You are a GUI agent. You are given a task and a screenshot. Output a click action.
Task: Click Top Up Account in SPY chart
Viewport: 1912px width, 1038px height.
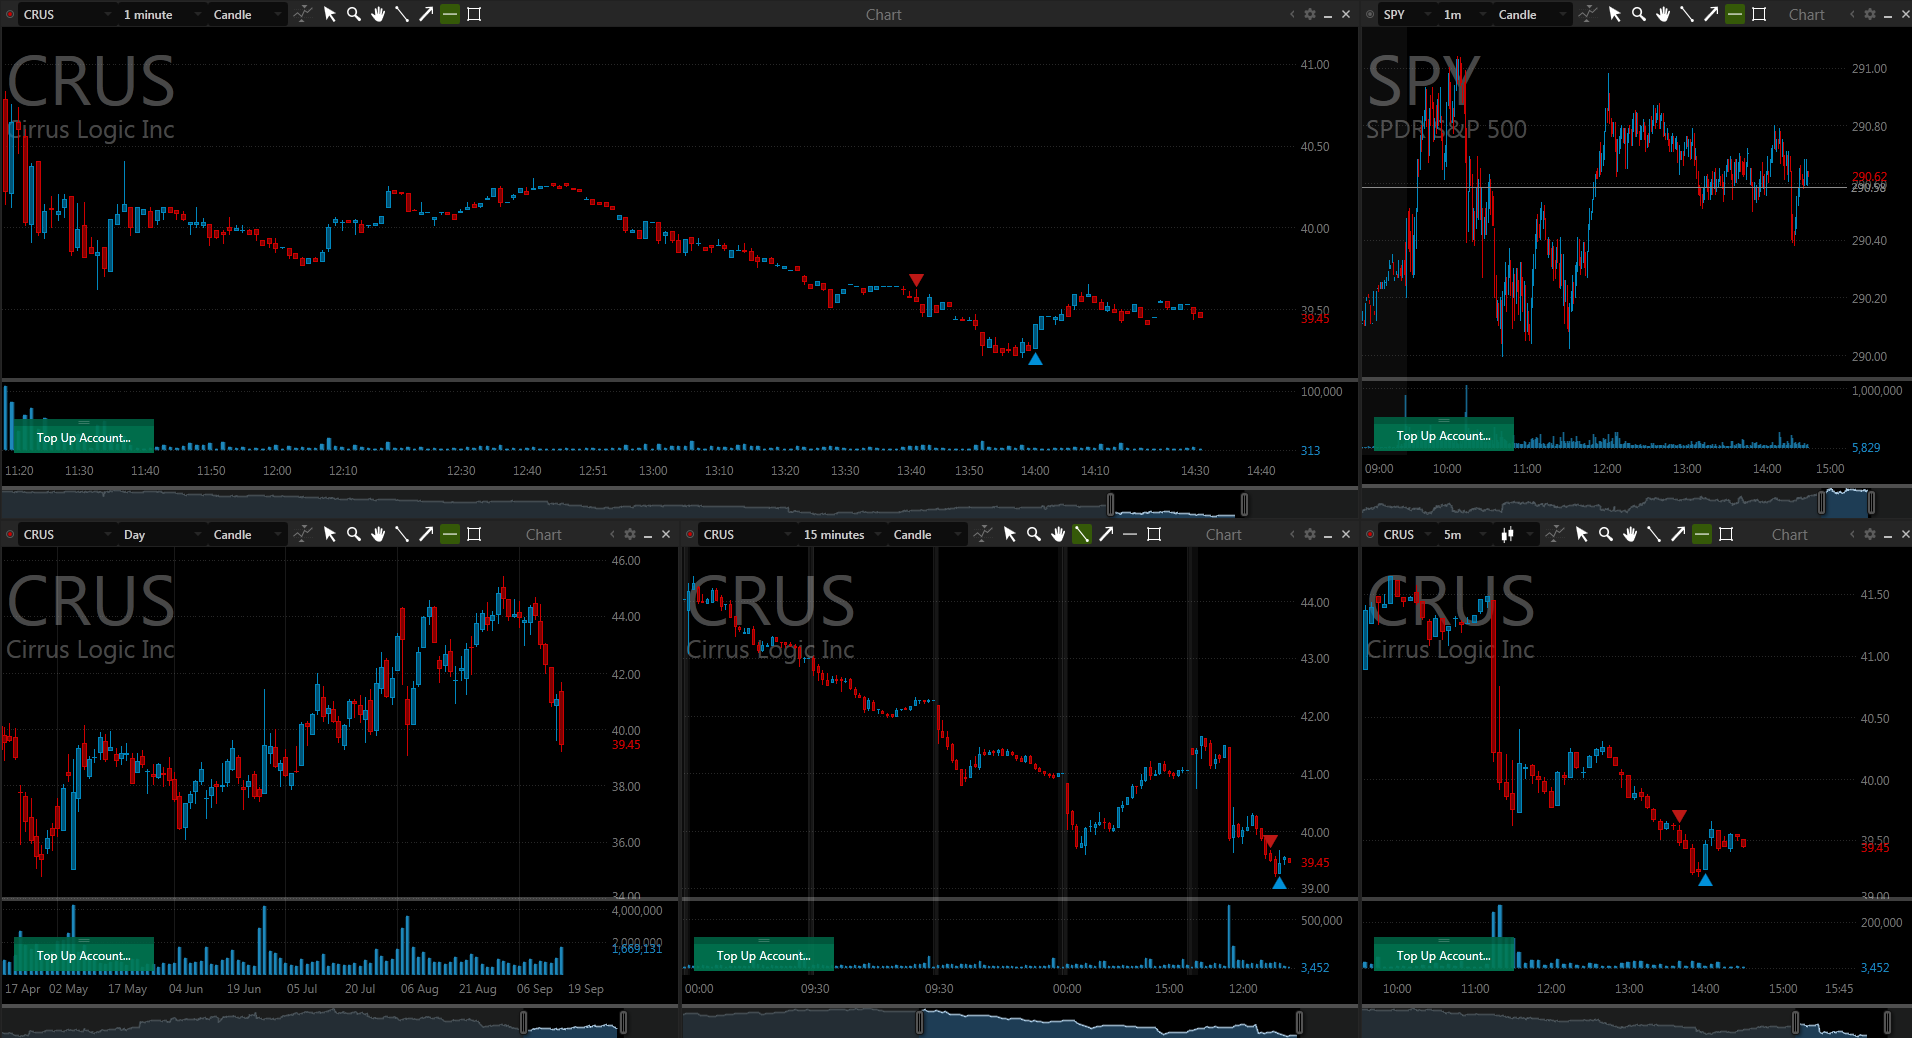point(1443,435)
